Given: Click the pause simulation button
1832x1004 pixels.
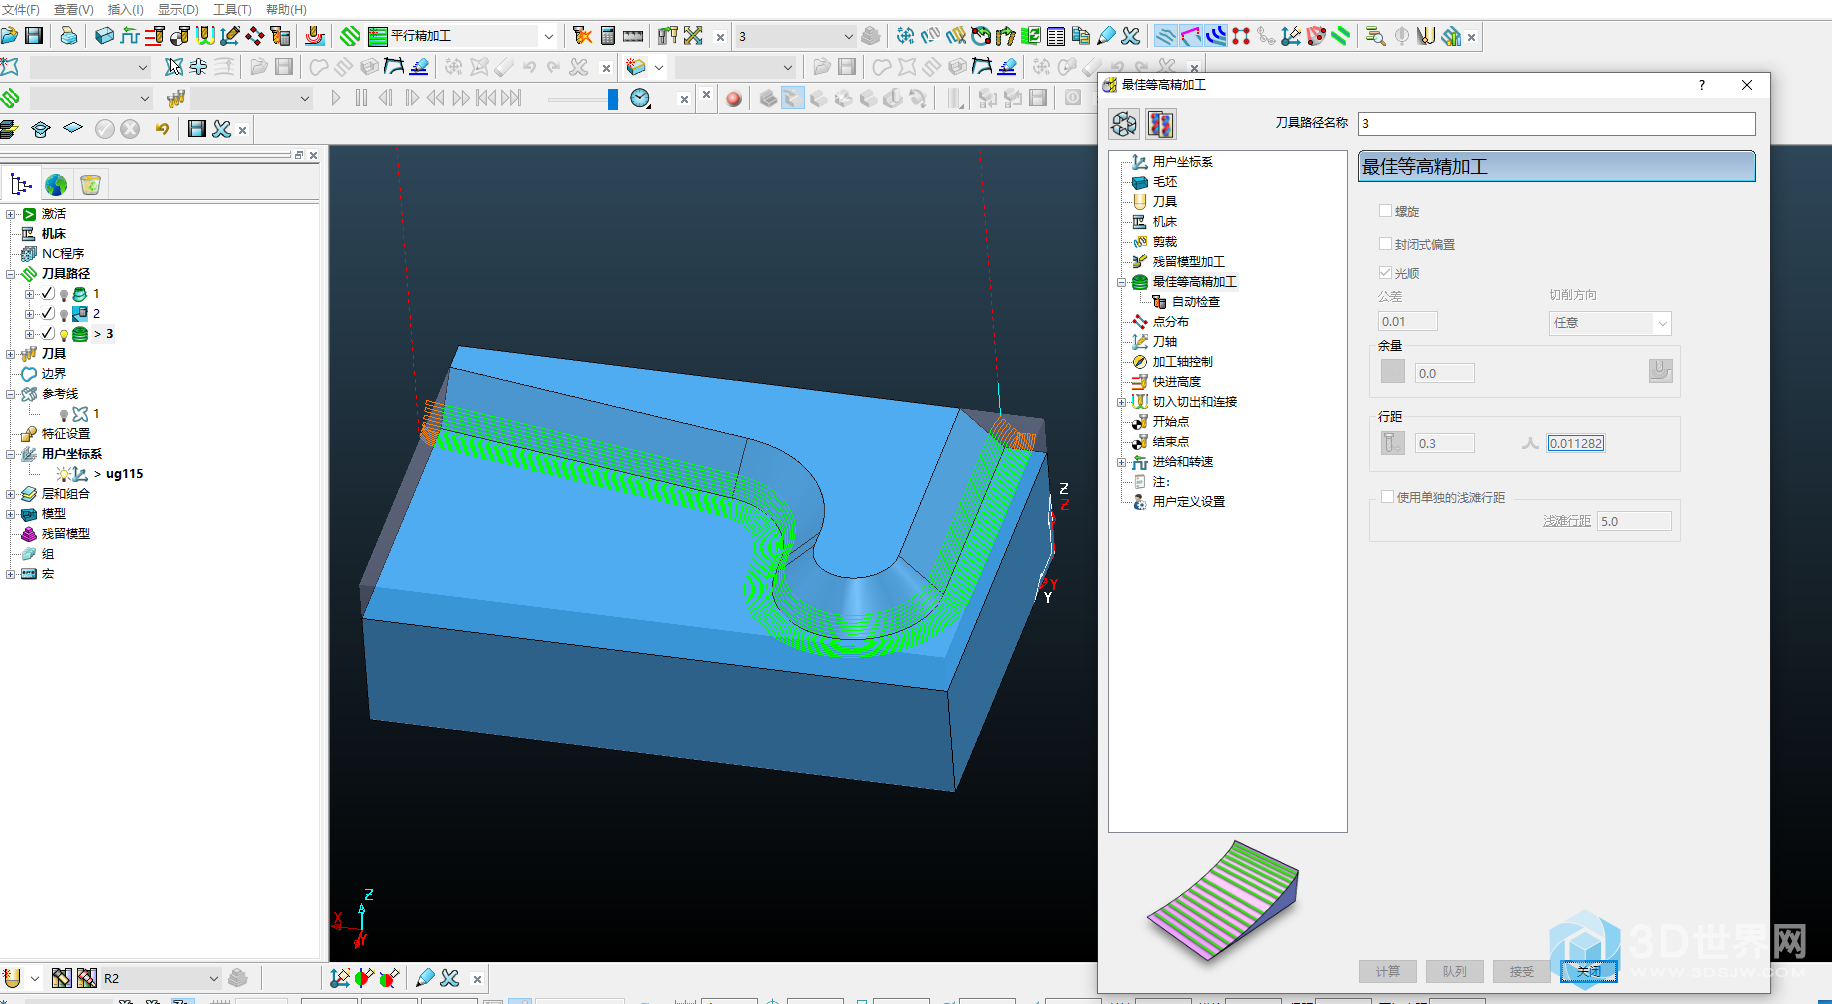Looking at the screenshot, I should click(361, 98).
